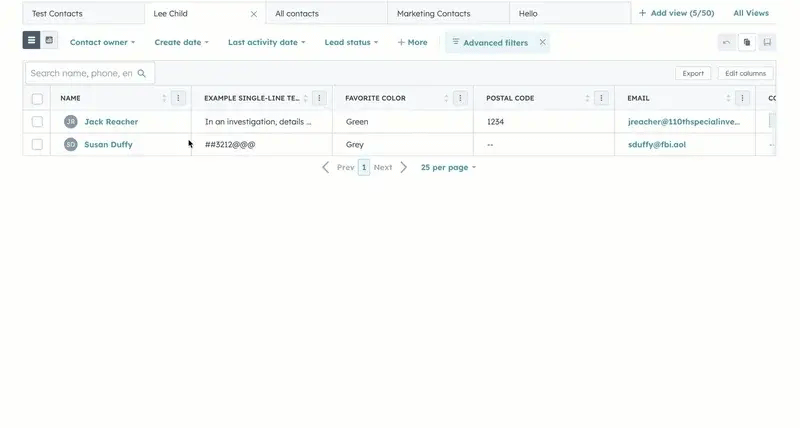
Task: Open the Lead status filter dropdown
Action: pyautogui.click(x=351, y=42)
